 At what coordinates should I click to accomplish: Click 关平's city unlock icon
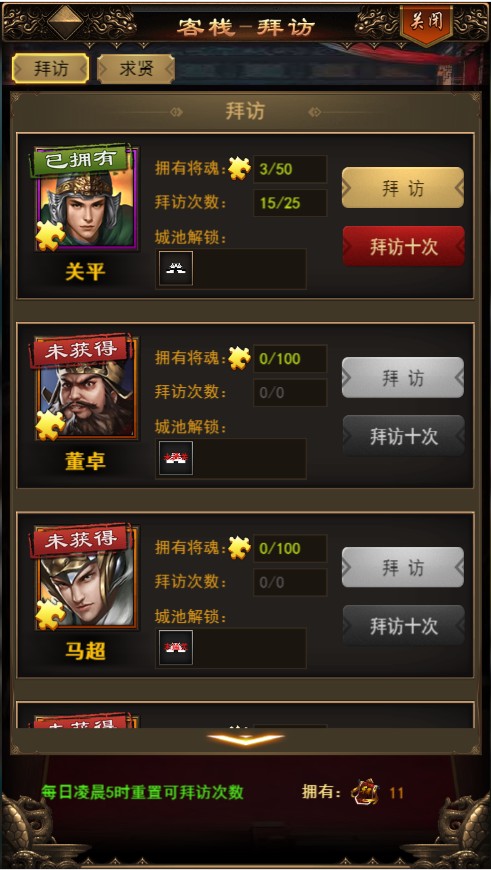pos(176,269)
